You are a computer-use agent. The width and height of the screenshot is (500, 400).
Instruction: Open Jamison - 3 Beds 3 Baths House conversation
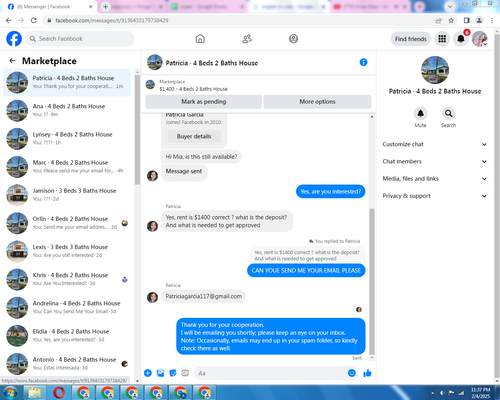pos(67,195)
